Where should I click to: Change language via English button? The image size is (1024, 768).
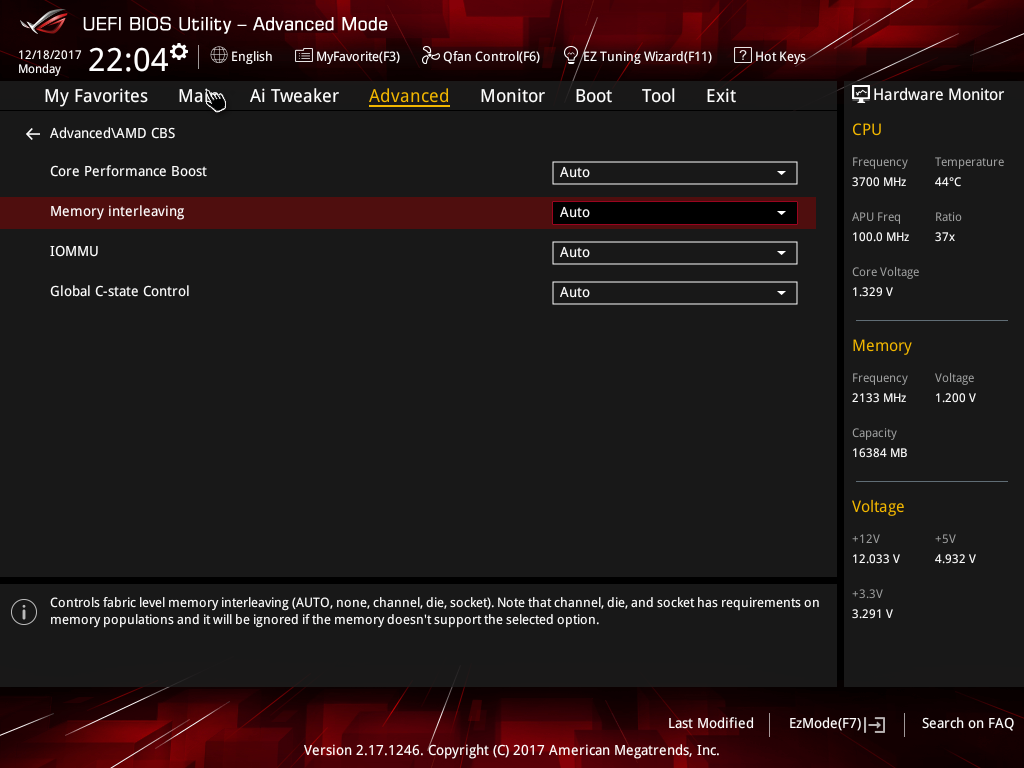click(x=251, y=57)
